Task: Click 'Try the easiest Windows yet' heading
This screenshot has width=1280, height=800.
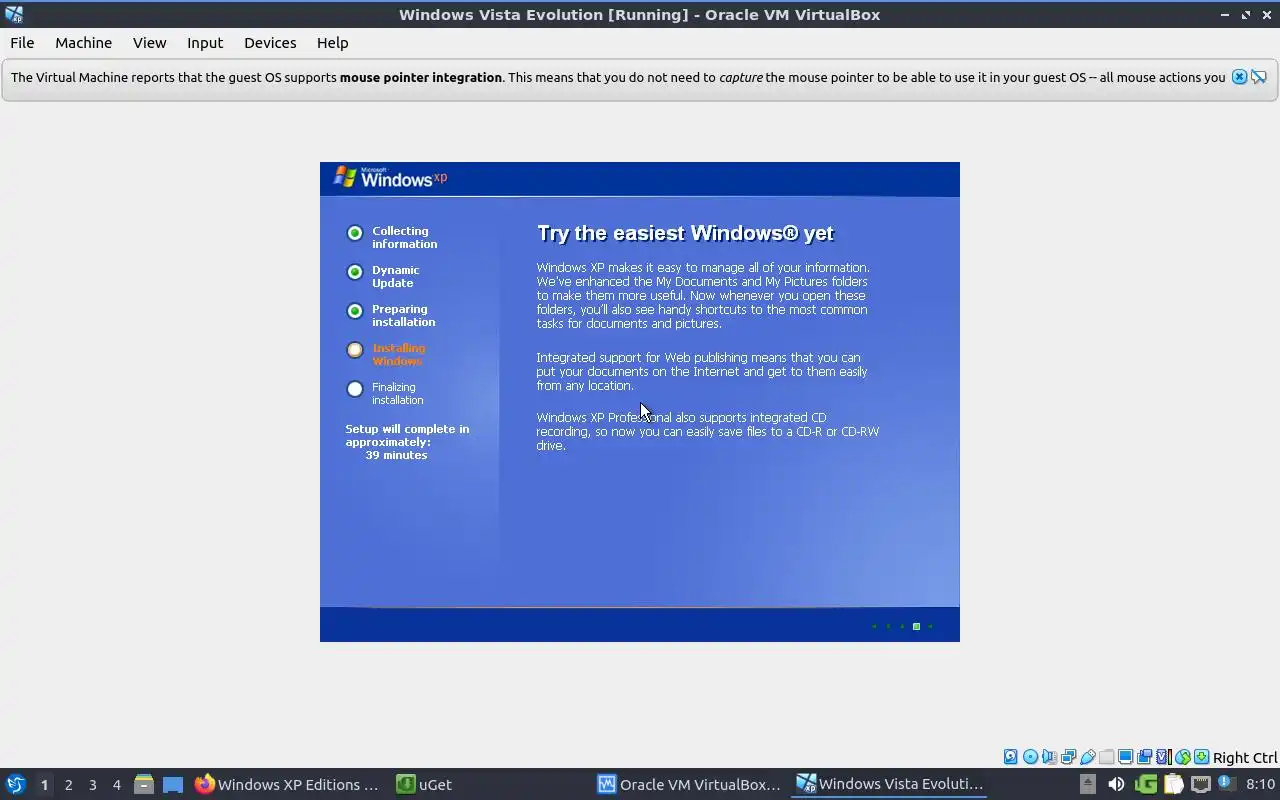Action: click(685, 233)
